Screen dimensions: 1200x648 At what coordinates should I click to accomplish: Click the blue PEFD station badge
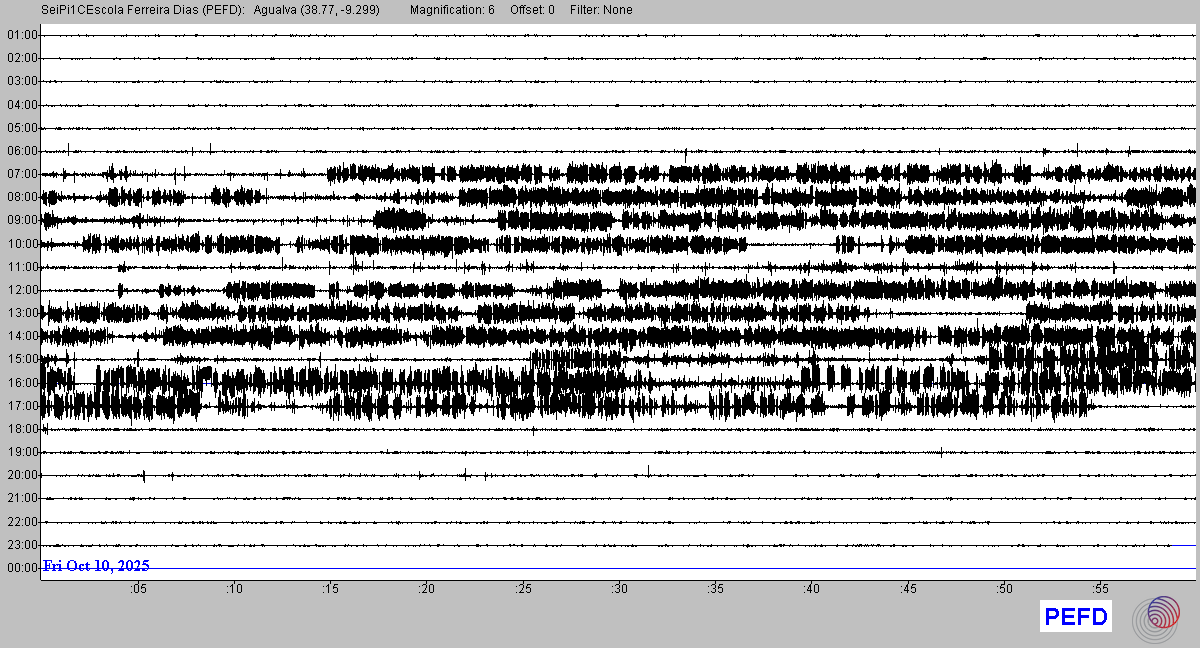[x=1075, y=617]
